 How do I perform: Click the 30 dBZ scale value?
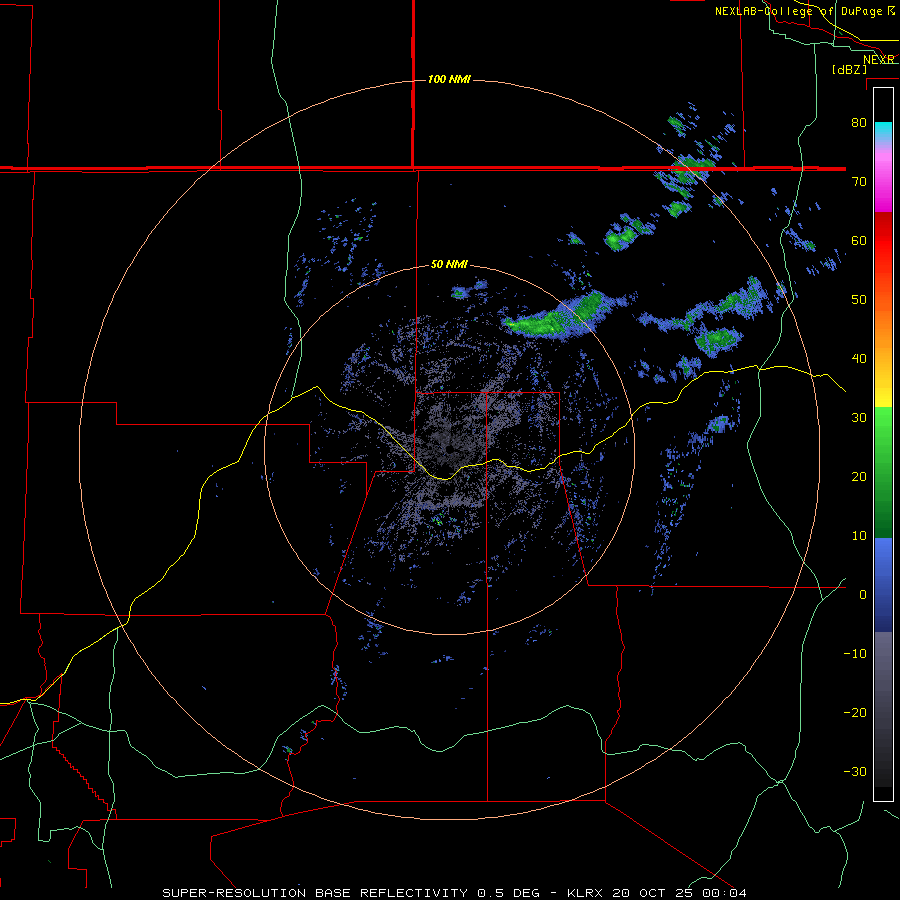click(858, 417)
